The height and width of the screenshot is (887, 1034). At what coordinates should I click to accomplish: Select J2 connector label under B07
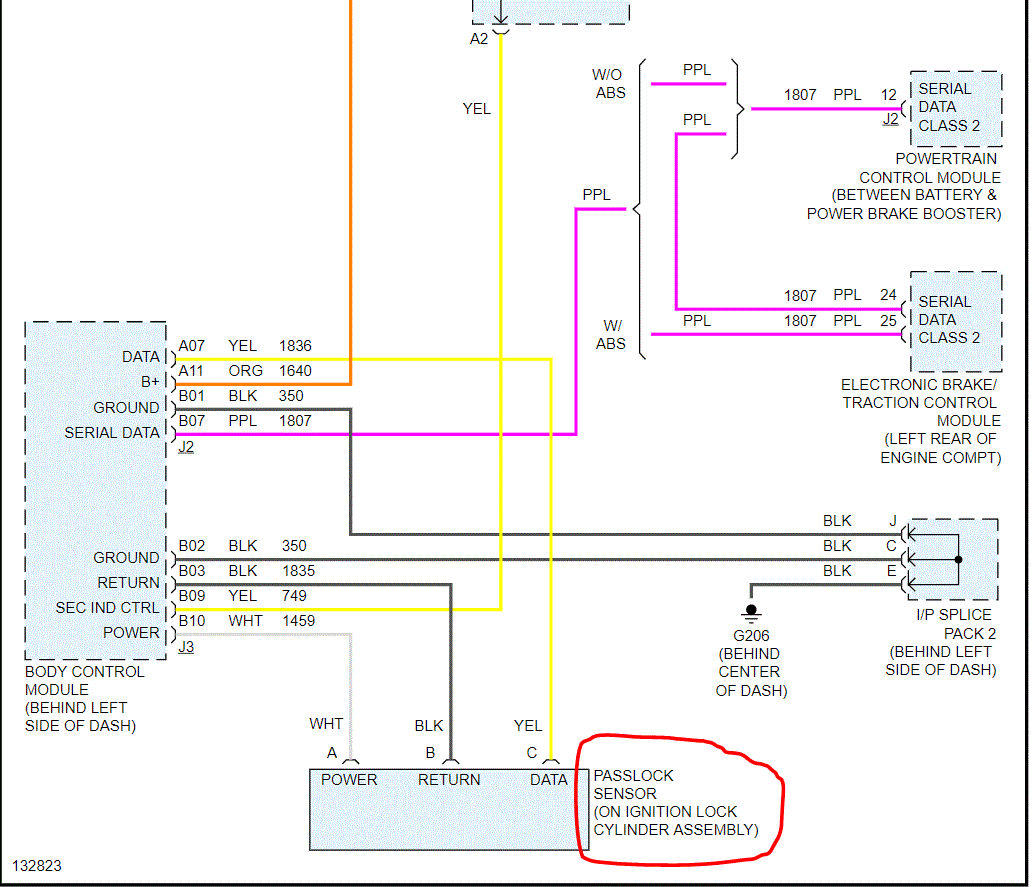(x=186, y=446)
